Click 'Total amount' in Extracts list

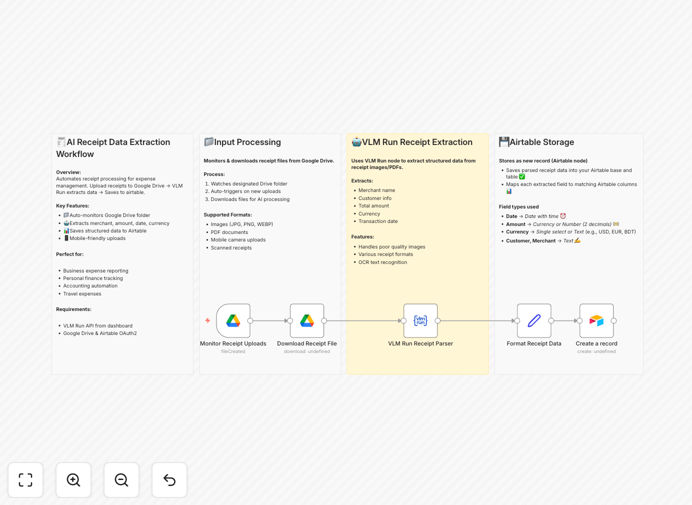pos(373,206)
